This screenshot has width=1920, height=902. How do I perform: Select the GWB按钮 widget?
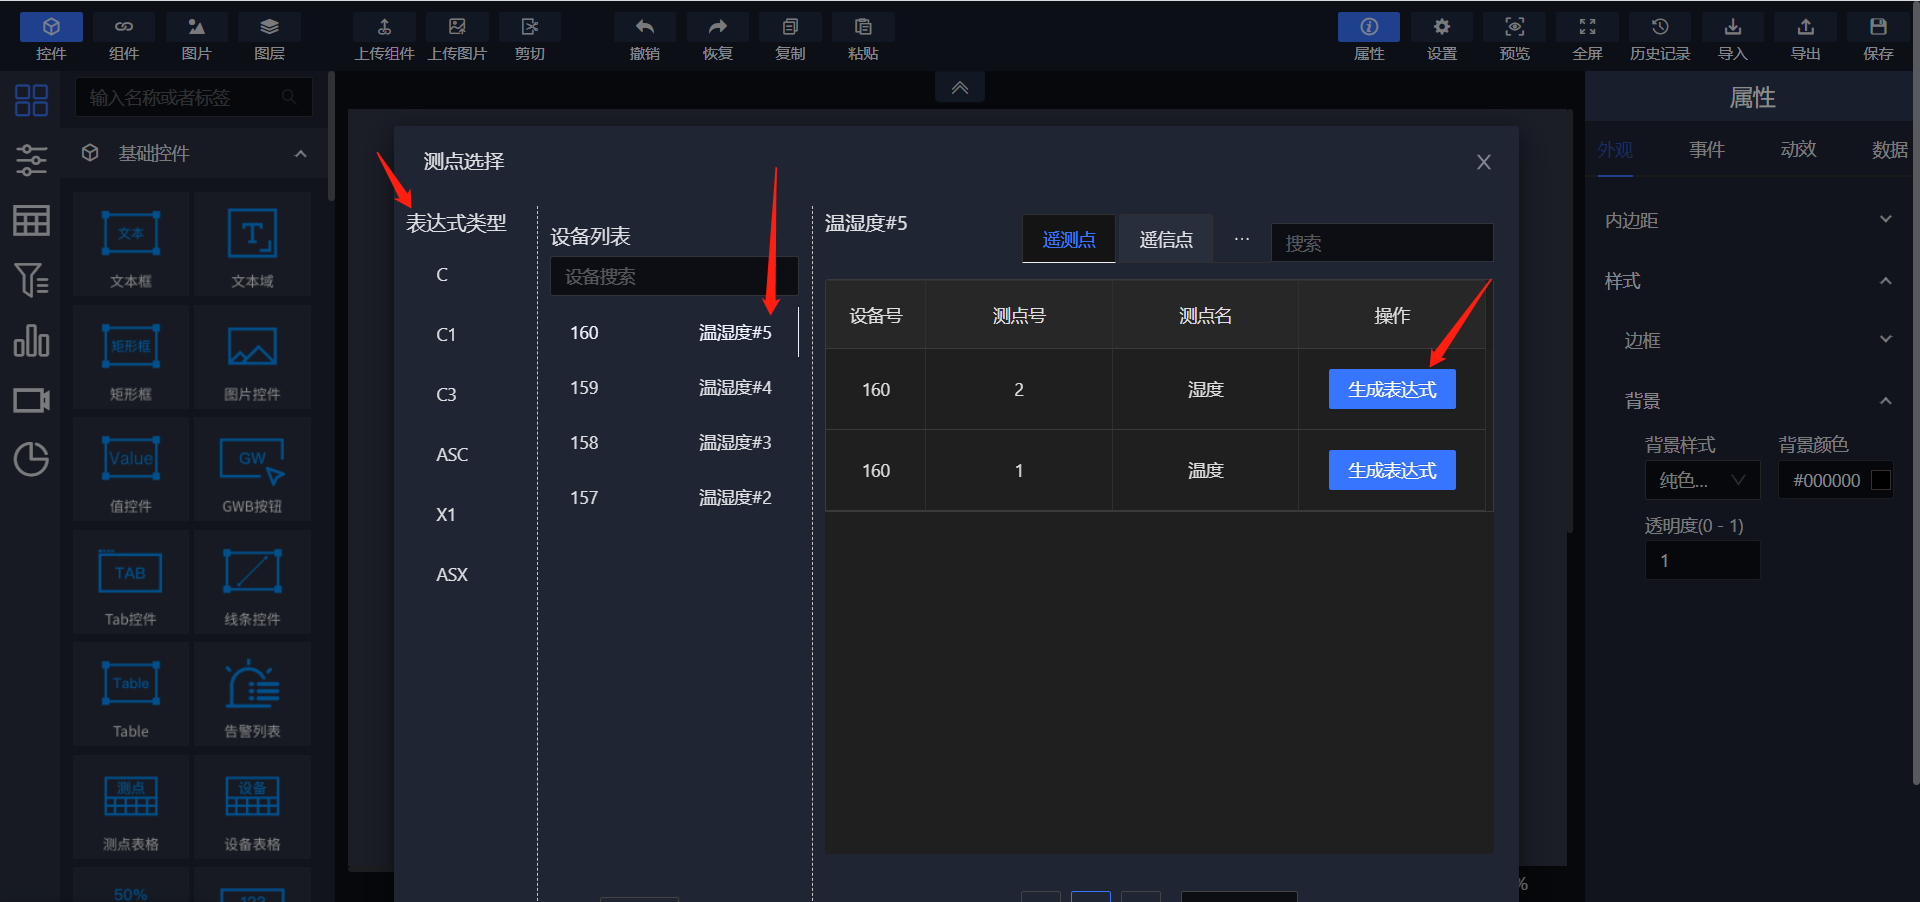(252, 469)
